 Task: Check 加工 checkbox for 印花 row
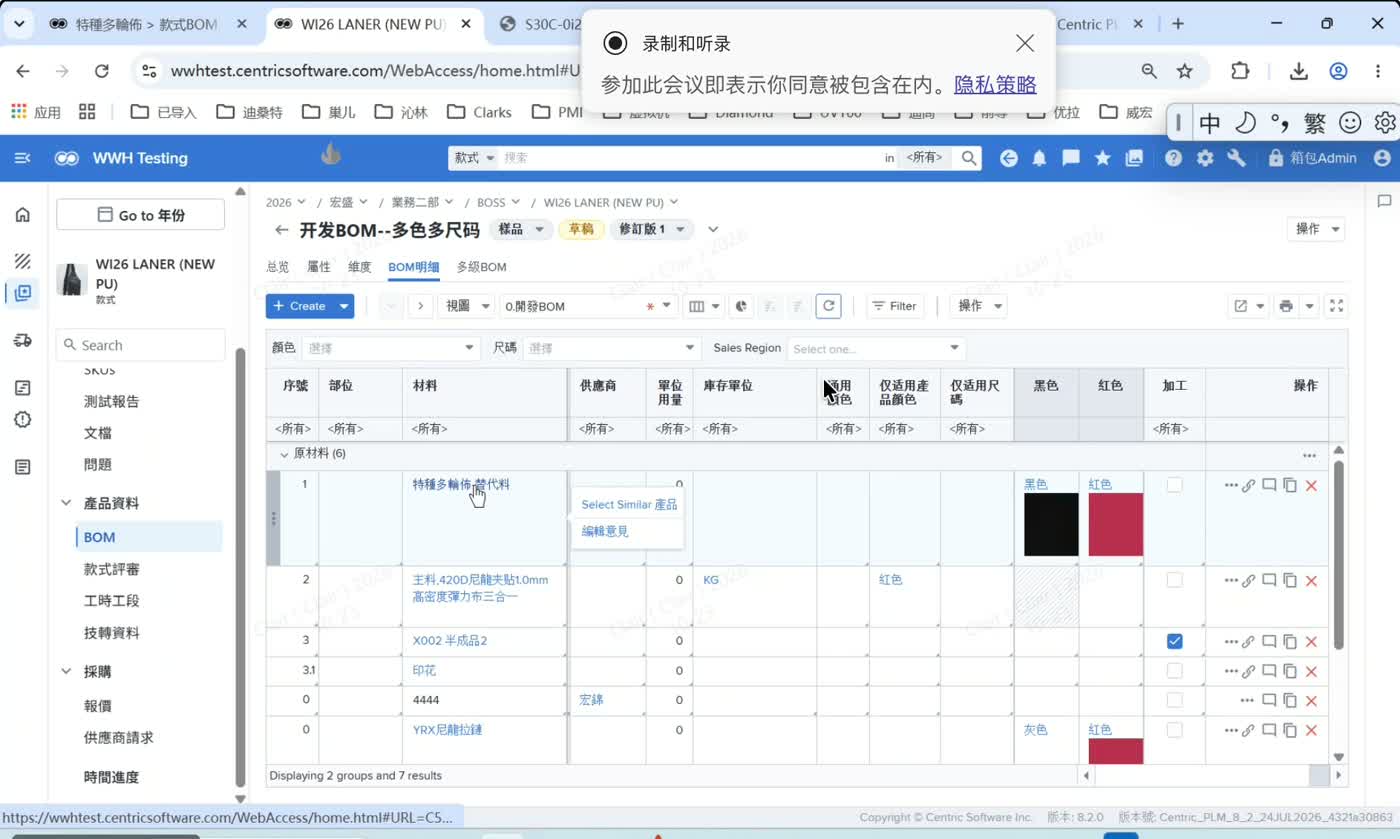(1175, 671)
